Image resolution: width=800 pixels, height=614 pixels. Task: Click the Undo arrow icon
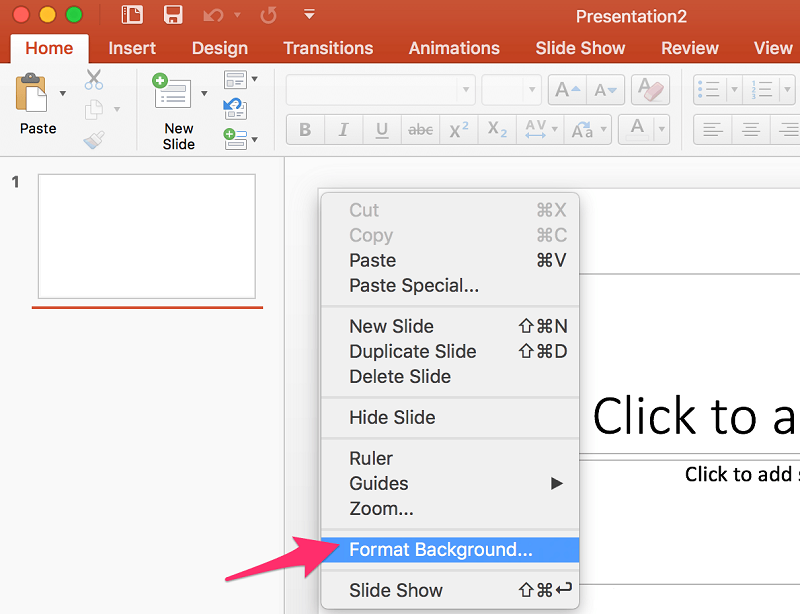tap(213, 15)
